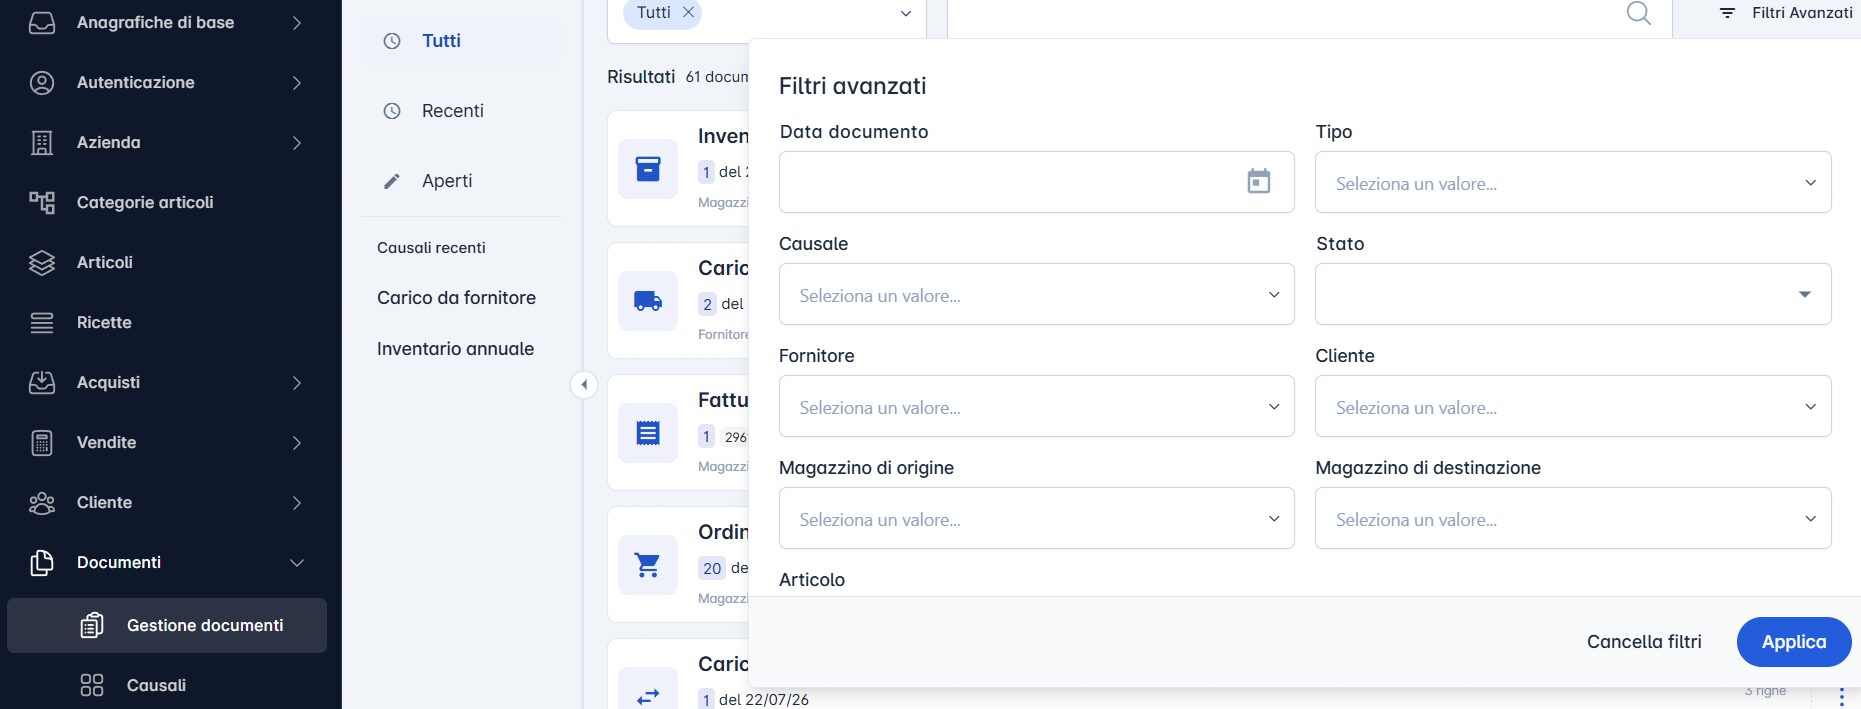This screenshot has height=709, width=1861.
Task: Open the Stato dropdown
Action: [x=1573, y=294]
